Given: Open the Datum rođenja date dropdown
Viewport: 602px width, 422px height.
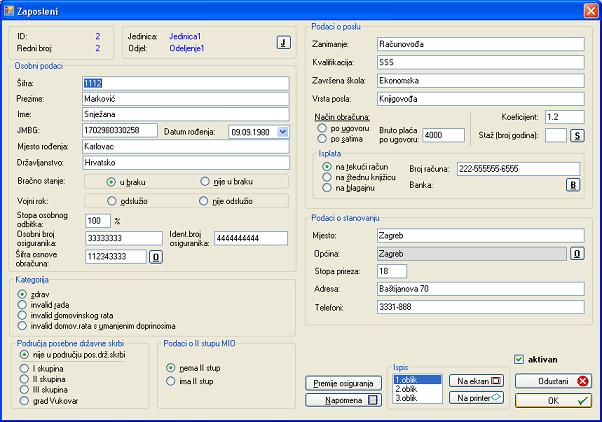Looking at the screenshot, I should click(x=285, y=130).
